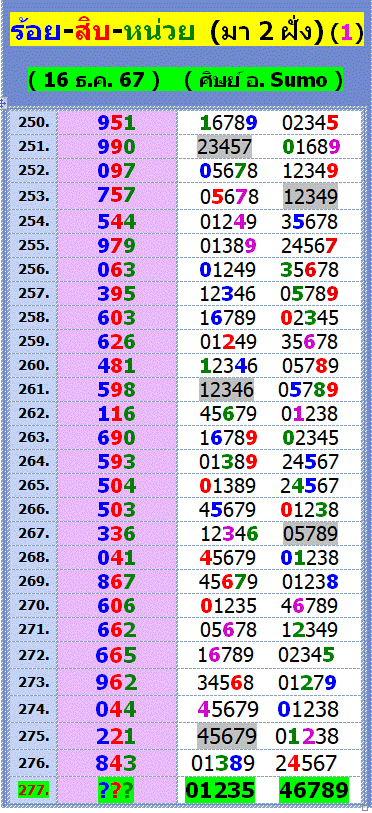Screen dimensions: 372x813
Task: Select row number 250.
Action: (x=34, y=122)
